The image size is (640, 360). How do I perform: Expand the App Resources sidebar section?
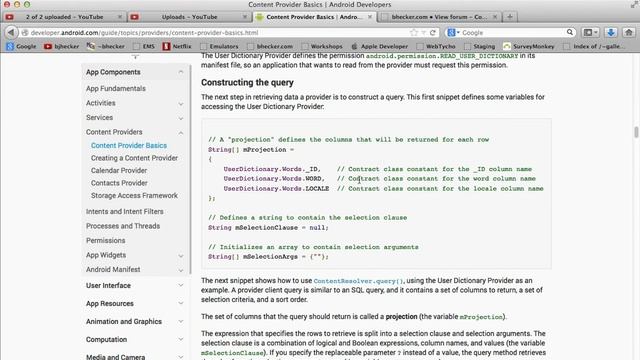click(x=180, y=304)
